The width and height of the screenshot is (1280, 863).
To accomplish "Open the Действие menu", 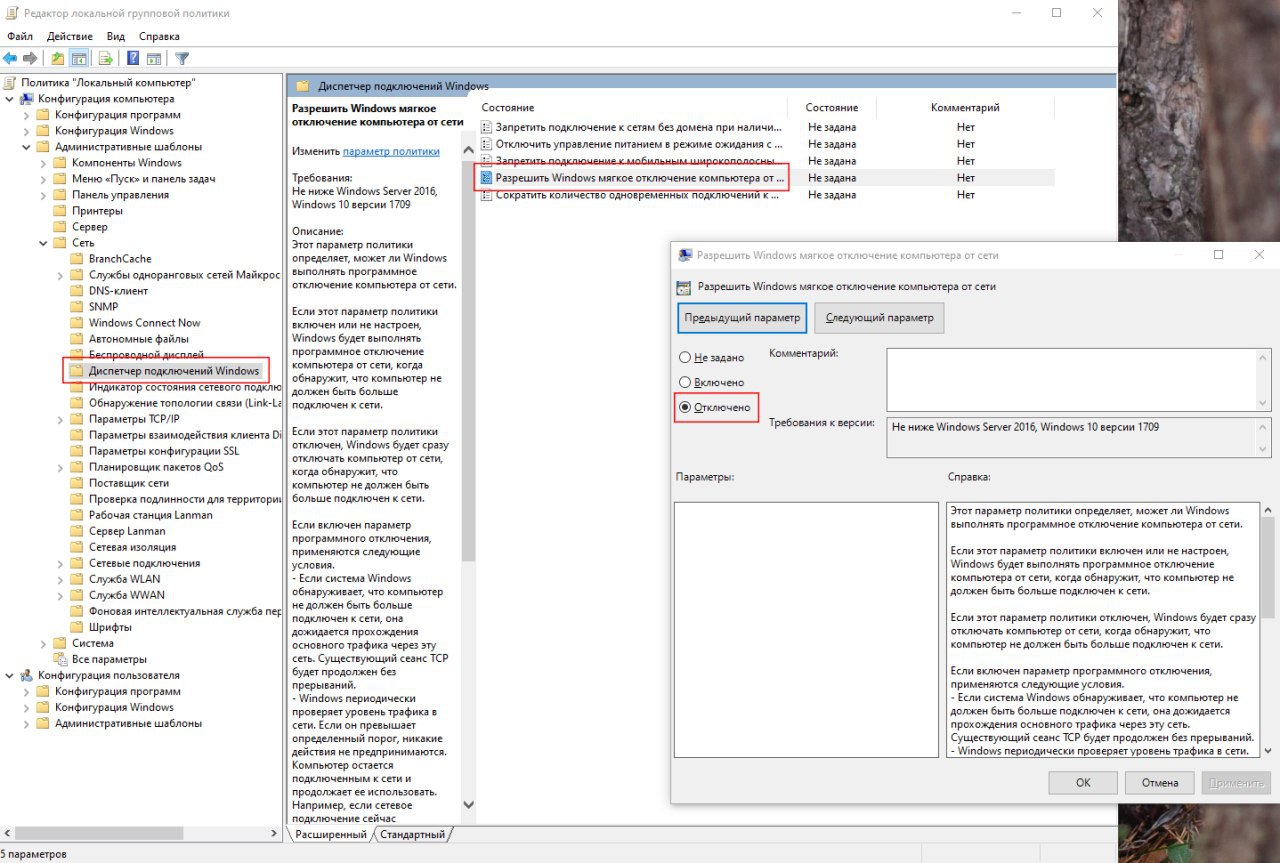I will (x=70, y=36).
